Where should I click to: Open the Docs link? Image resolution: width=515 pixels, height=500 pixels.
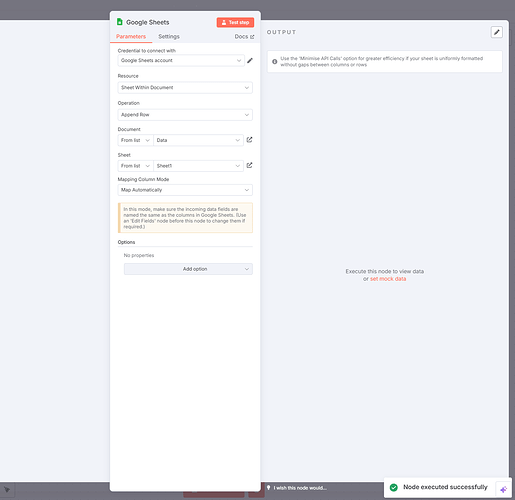(244, 37)
